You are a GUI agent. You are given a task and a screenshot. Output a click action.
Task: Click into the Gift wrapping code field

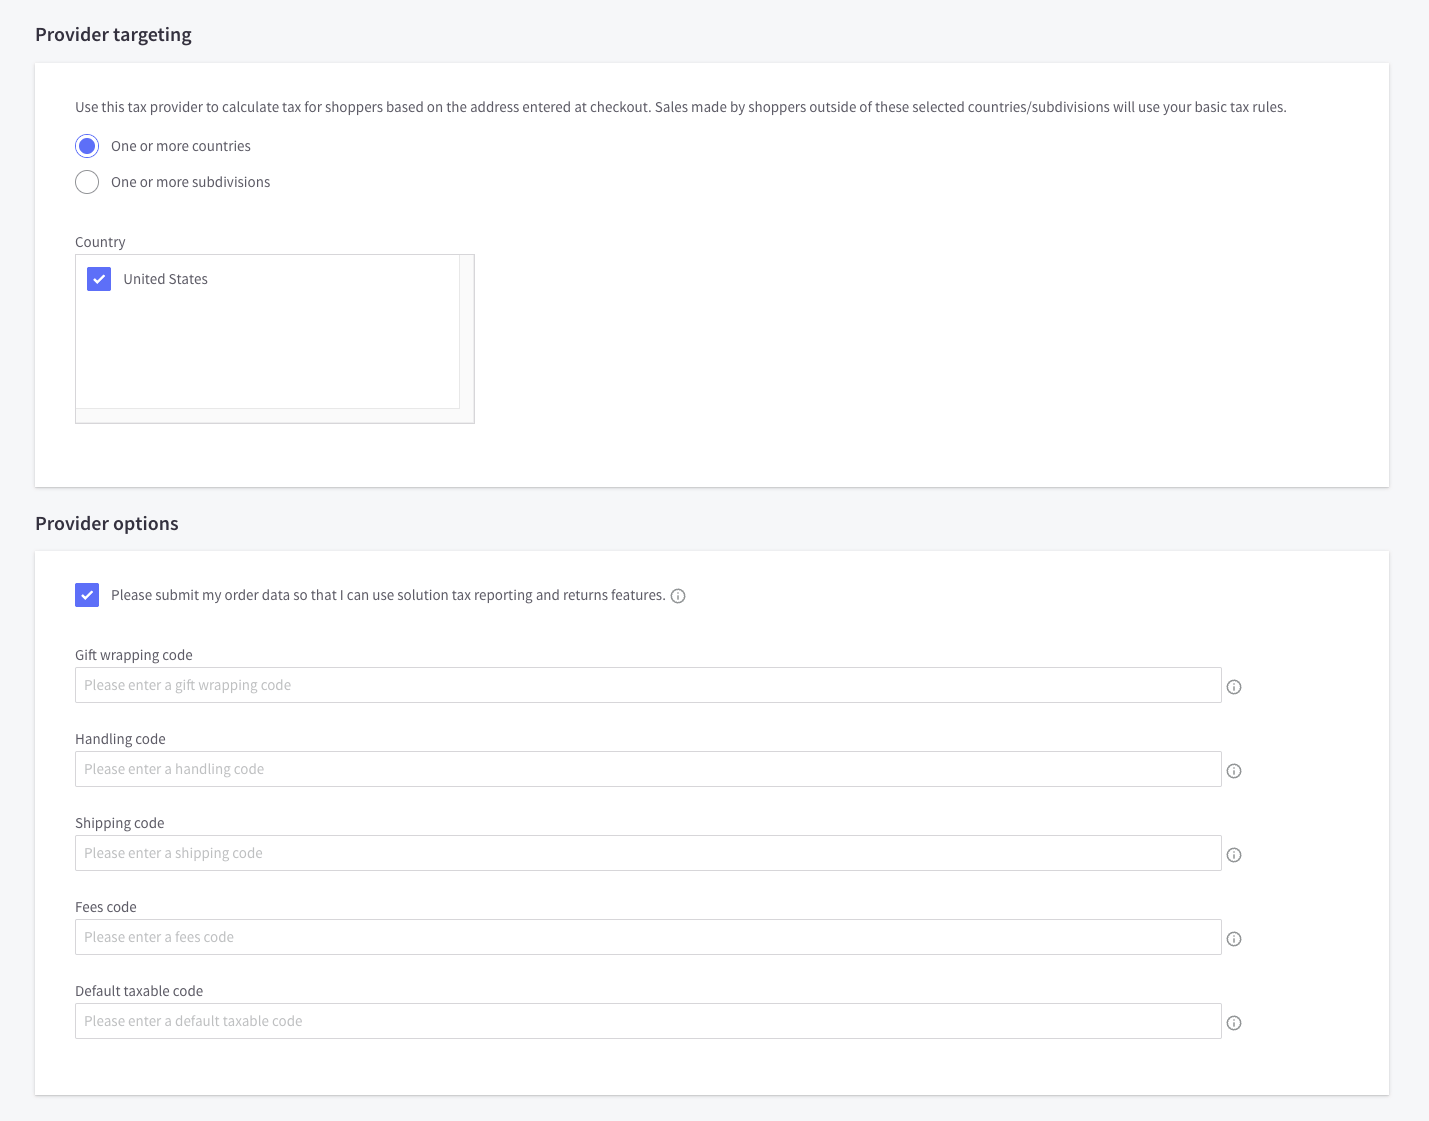648,685
